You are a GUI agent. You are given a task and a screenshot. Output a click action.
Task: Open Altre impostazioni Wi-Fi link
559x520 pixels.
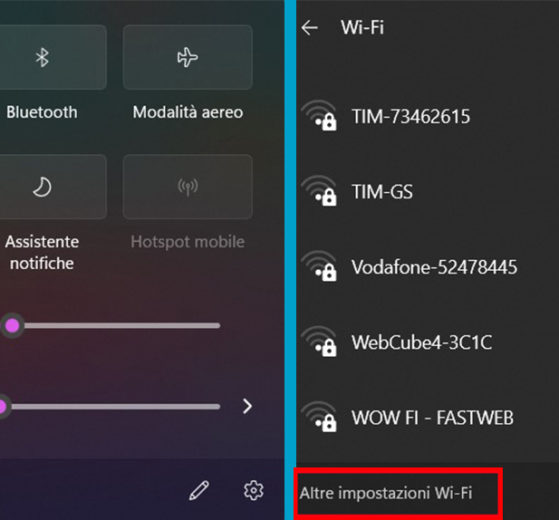(386, 493)
